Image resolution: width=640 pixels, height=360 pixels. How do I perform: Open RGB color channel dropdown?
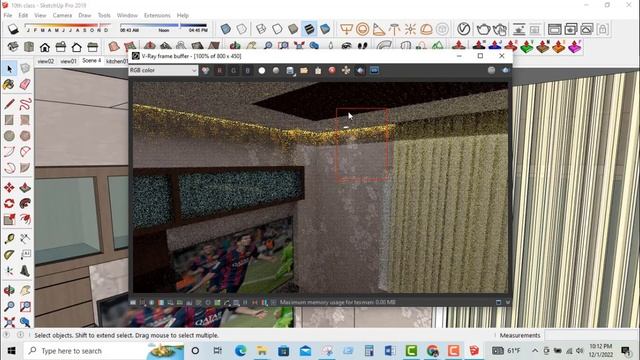pos(163,71)
